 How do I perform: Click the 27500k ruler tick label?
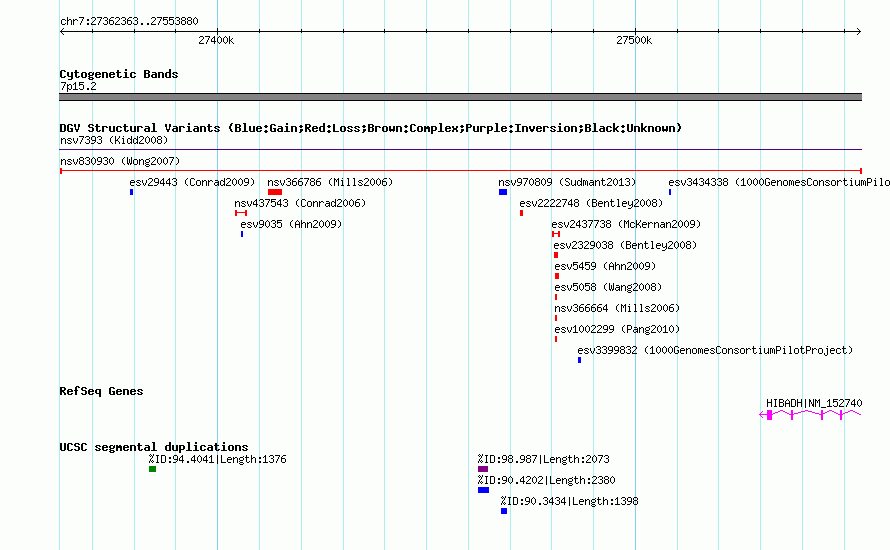click(634, 40)
